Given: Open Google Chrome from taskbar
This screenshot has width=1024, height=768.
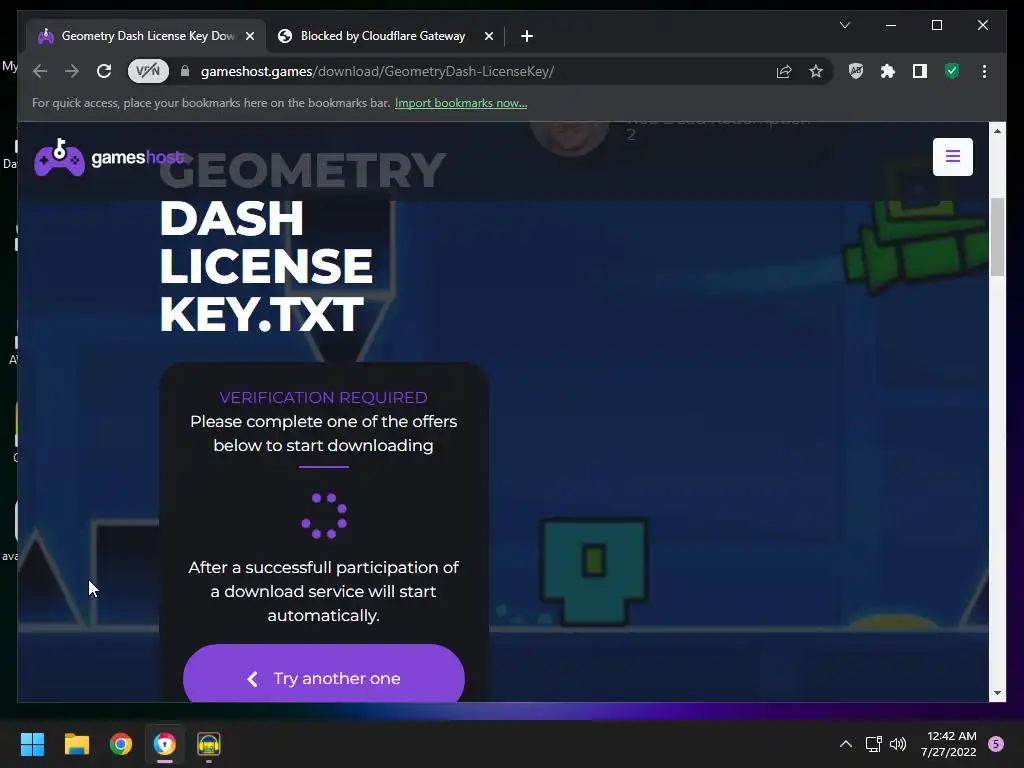Looking at the screenshot, I should [x=120, y=744].
